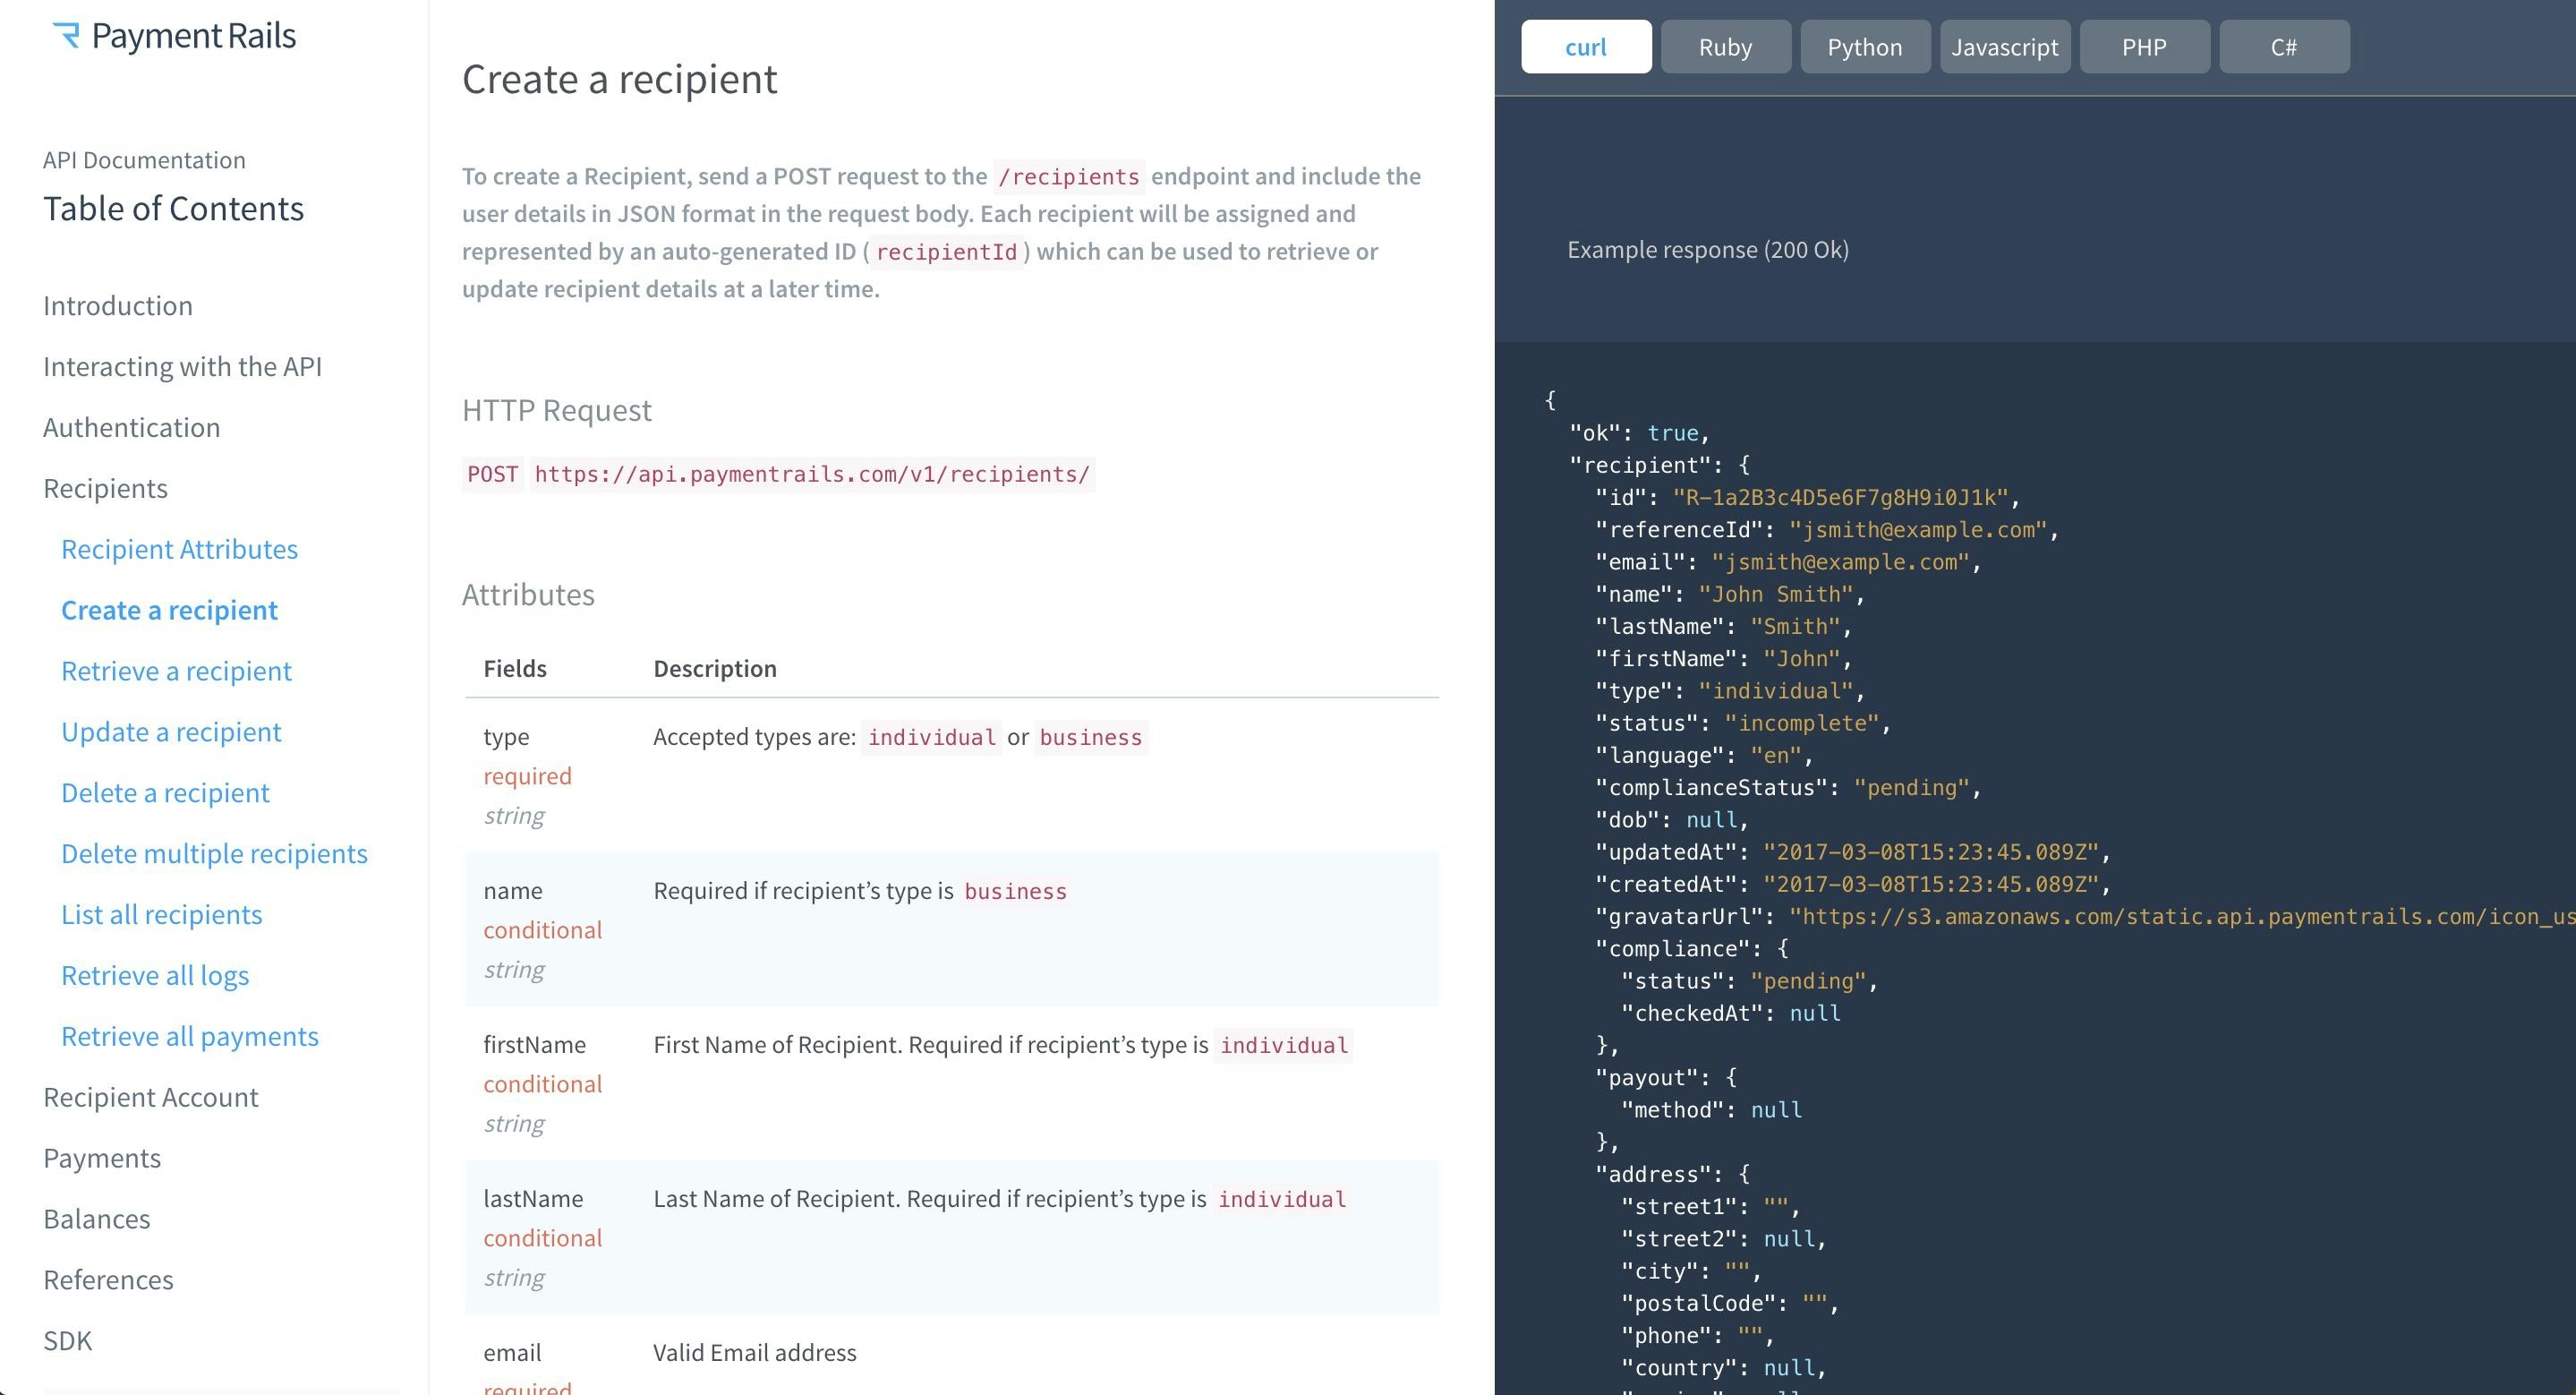Open List all recipients

tap(161, 914)
